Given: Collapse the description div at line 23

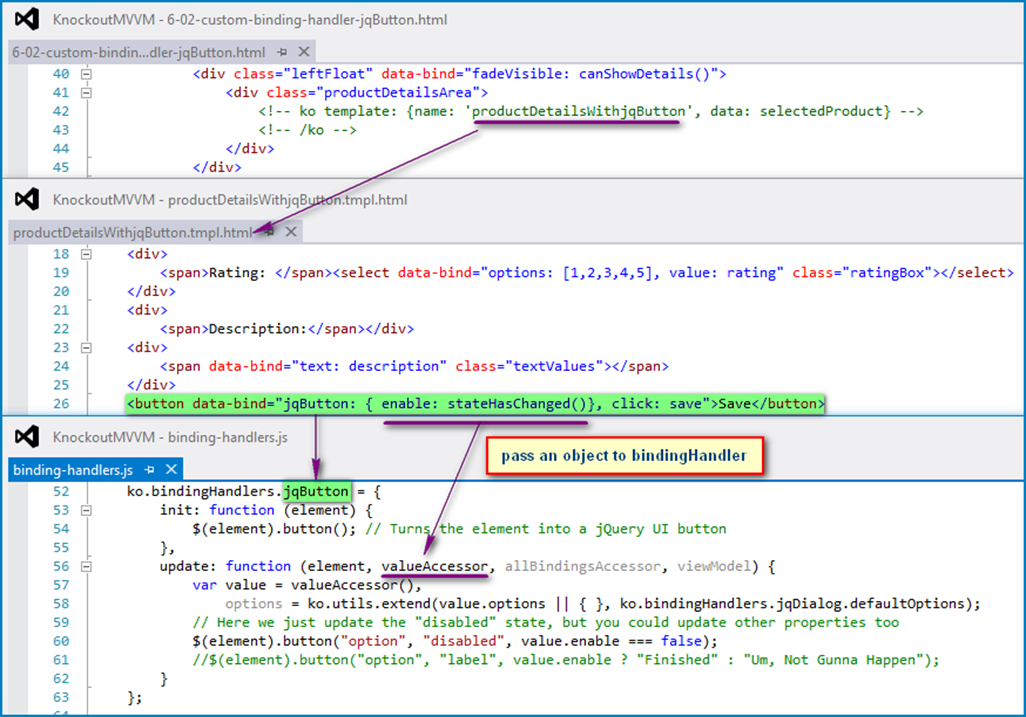Looking at the screenshot, I should (87, 348).
